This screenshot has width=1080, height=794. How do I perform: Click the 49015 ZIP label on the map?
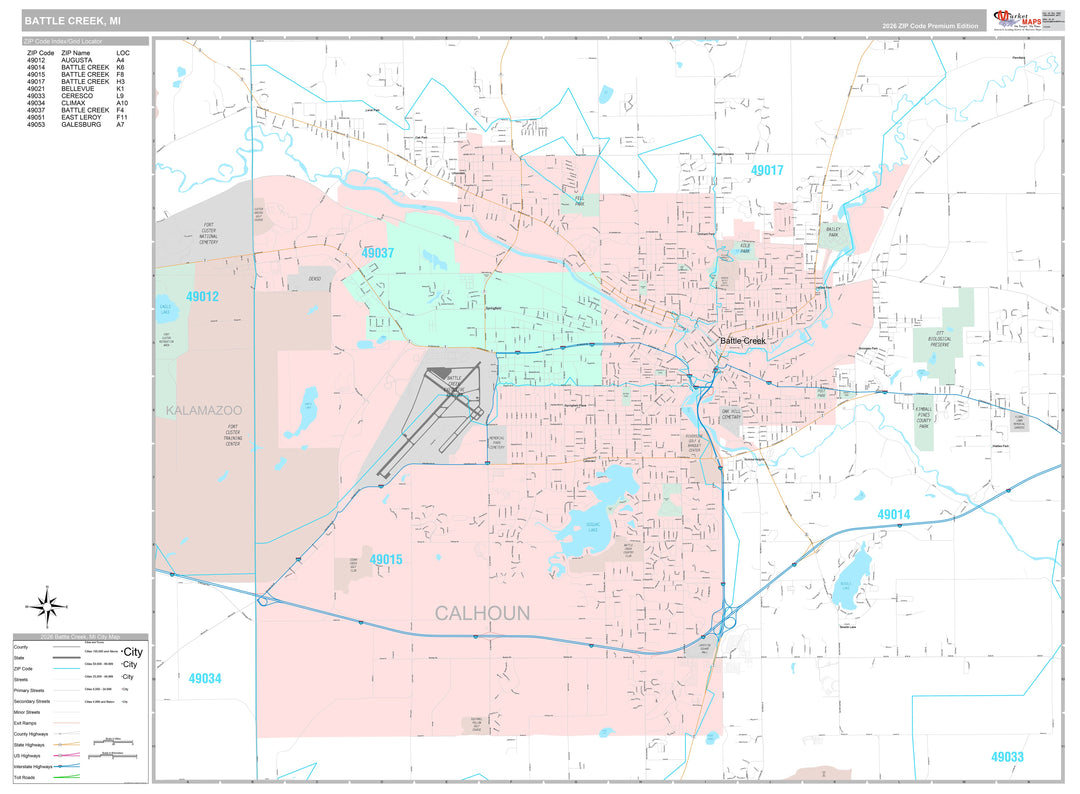[386, 559]
